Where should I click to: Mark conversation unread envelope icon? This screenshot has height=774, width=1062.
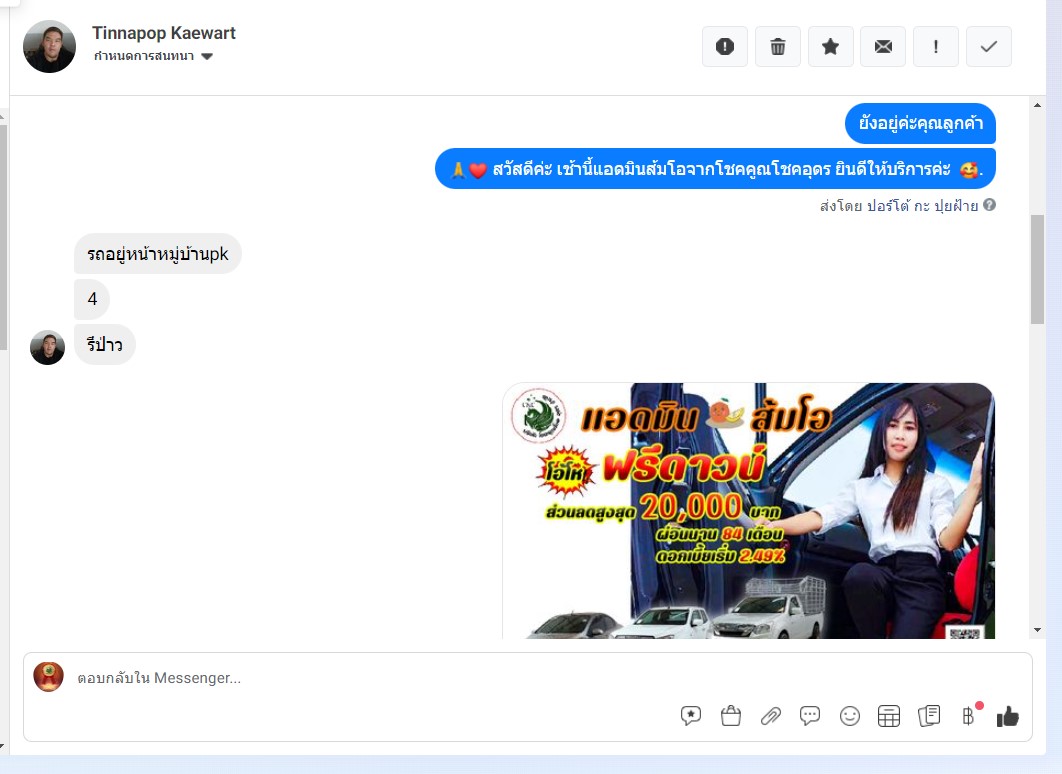point(883,47)
